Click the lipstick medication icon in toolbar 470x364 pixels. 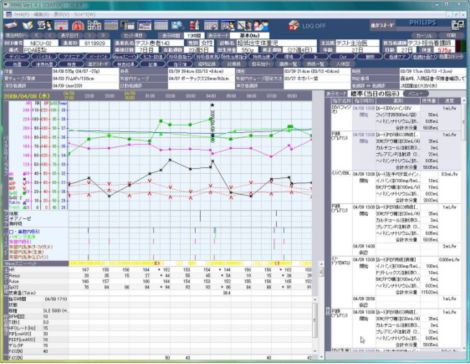tap(194, 25)
